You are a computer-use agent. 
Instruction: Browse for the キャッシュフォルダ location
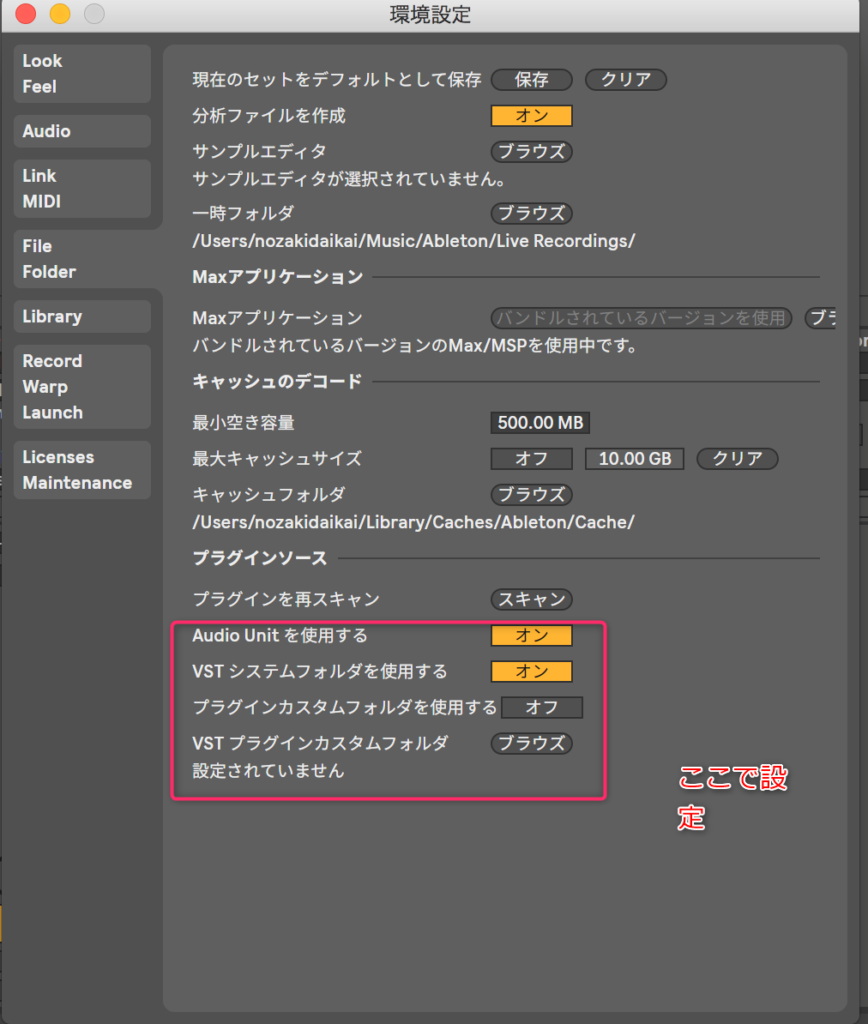pyautogui.click(x=531, y=494)
